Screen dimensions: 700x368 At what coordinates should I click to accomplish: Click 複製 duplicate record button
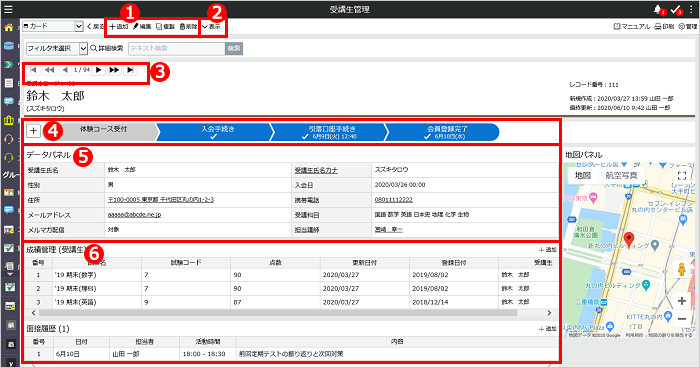165,27
